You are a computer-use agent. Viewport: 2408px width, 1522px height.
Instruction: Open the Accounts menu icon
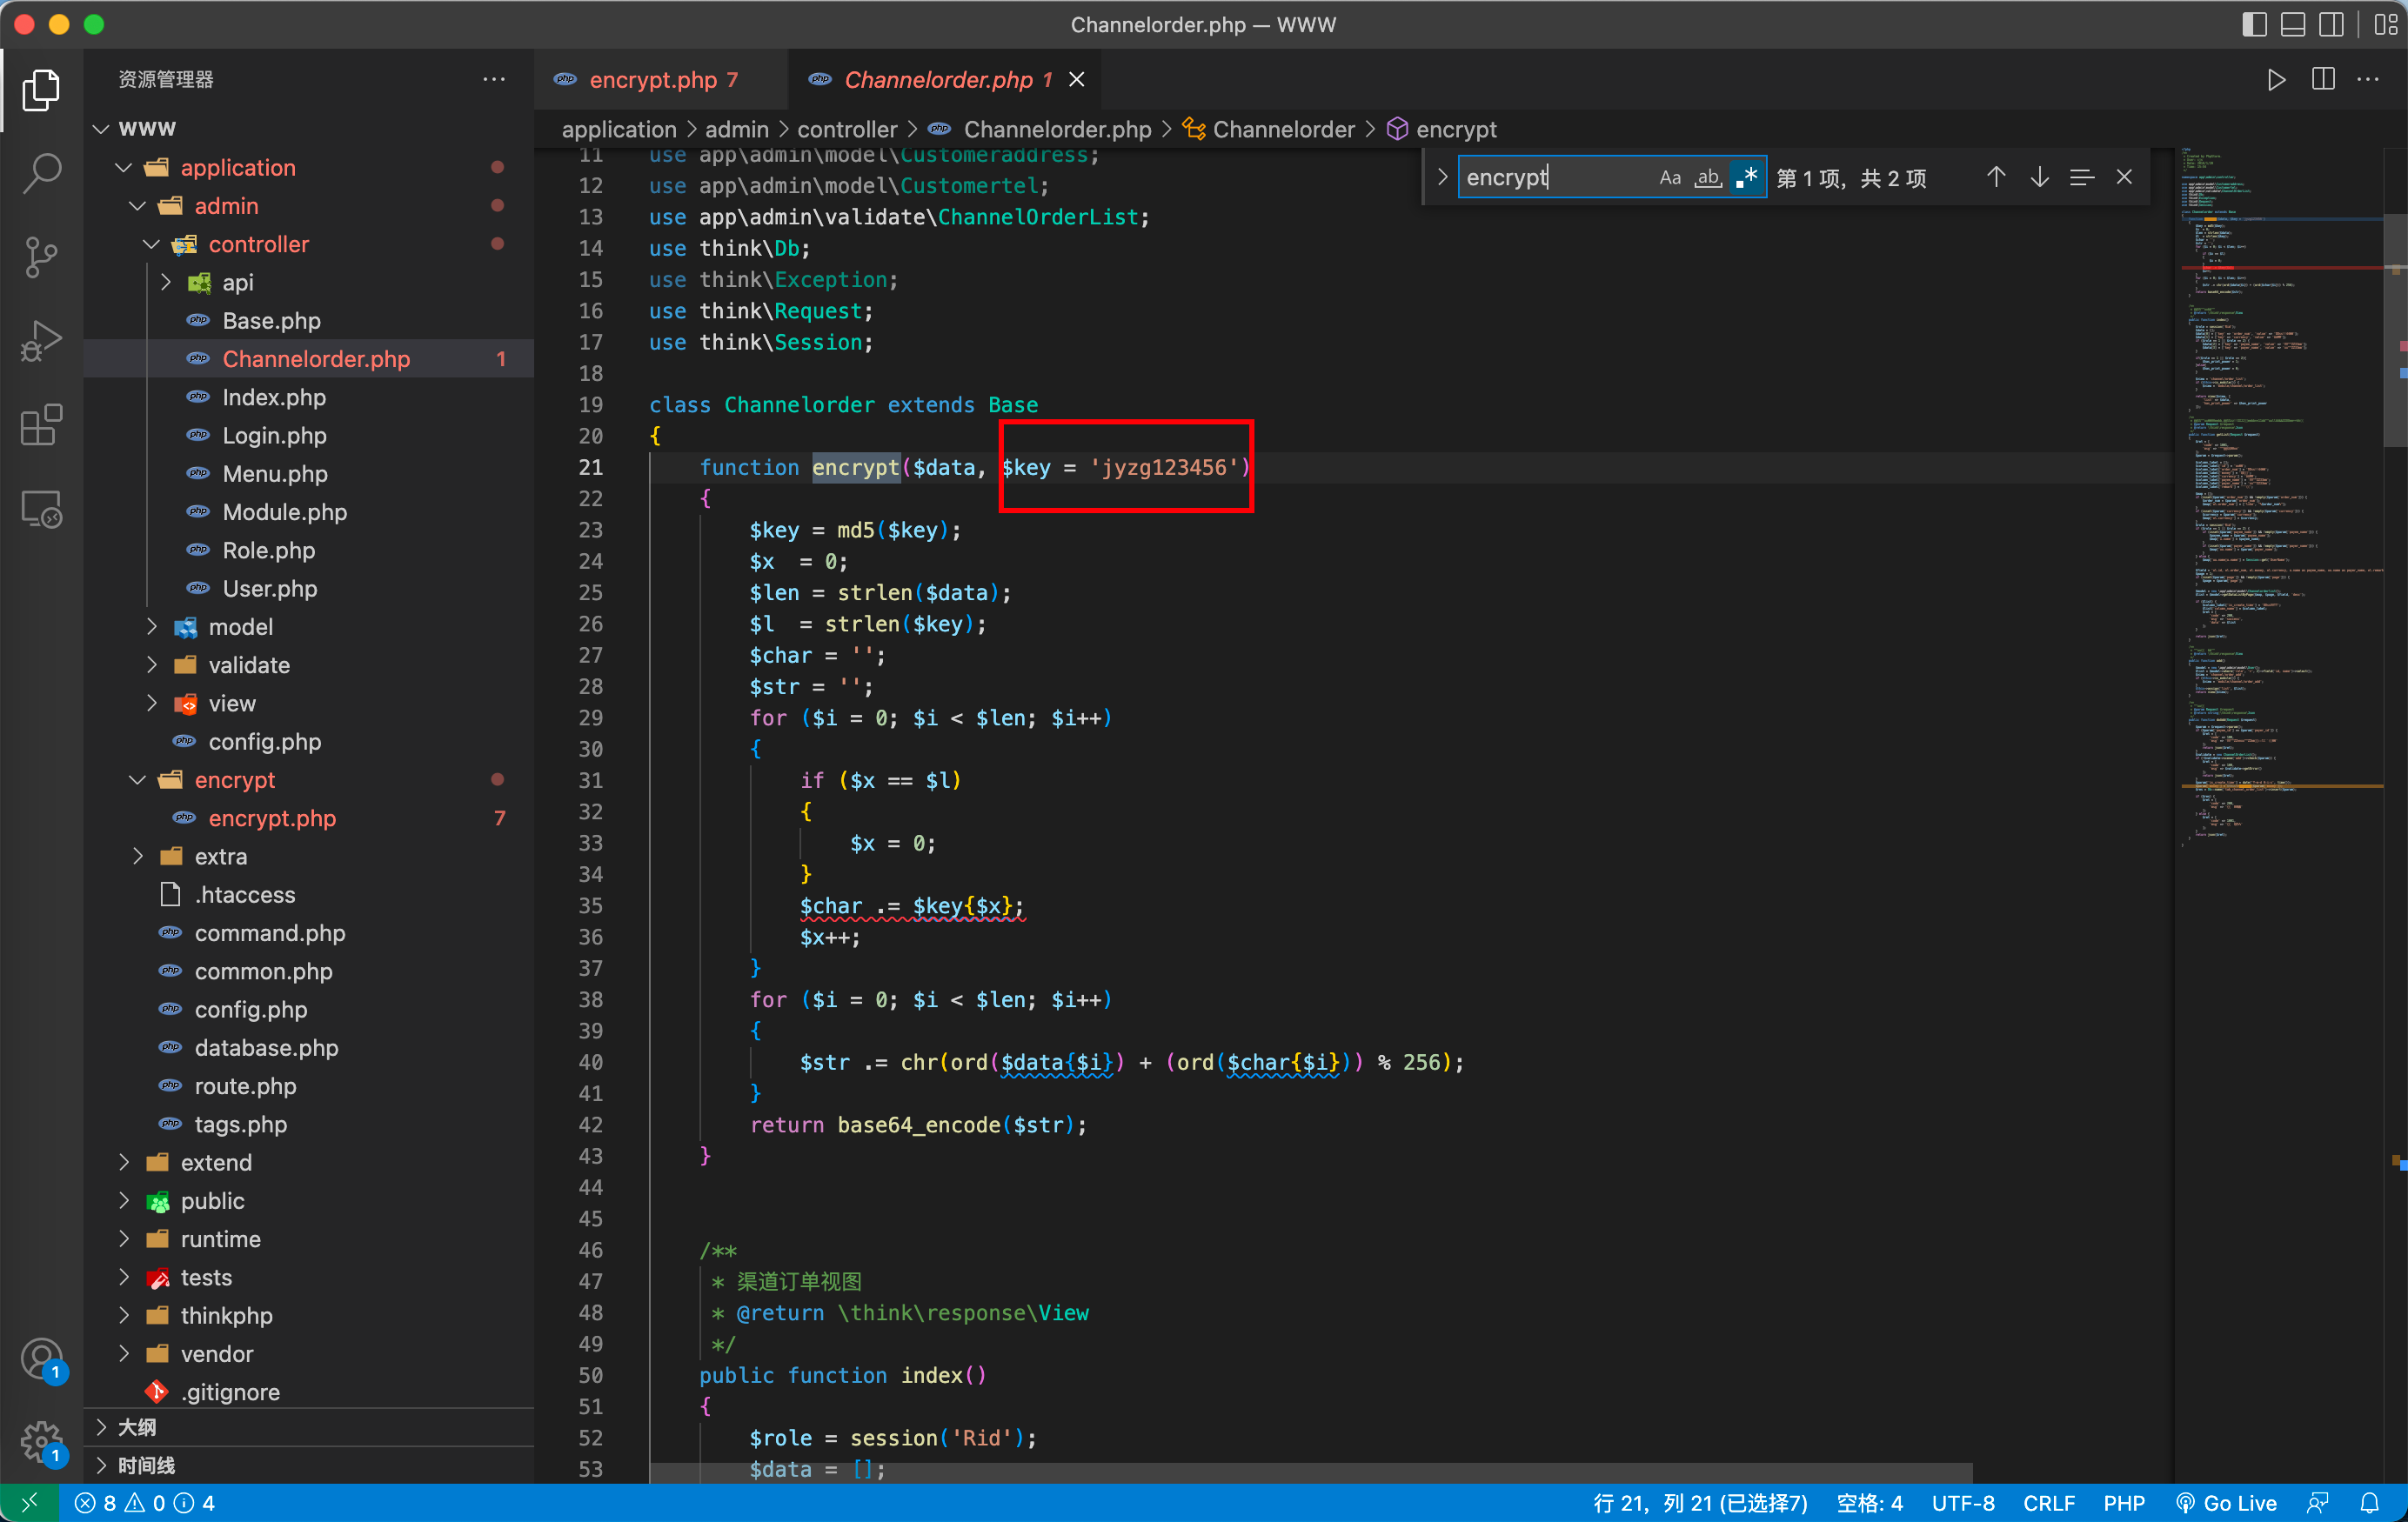(41, 1360)
